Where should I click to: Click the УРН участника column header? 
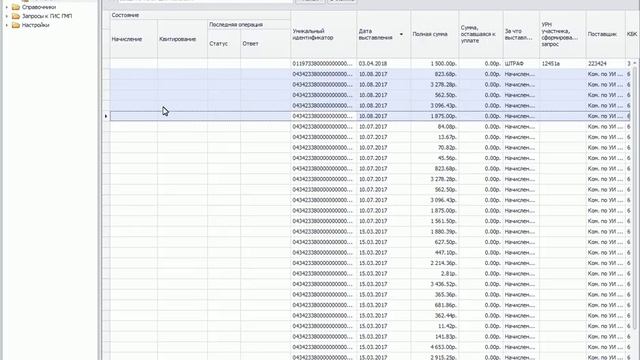(x=563, y=34)
